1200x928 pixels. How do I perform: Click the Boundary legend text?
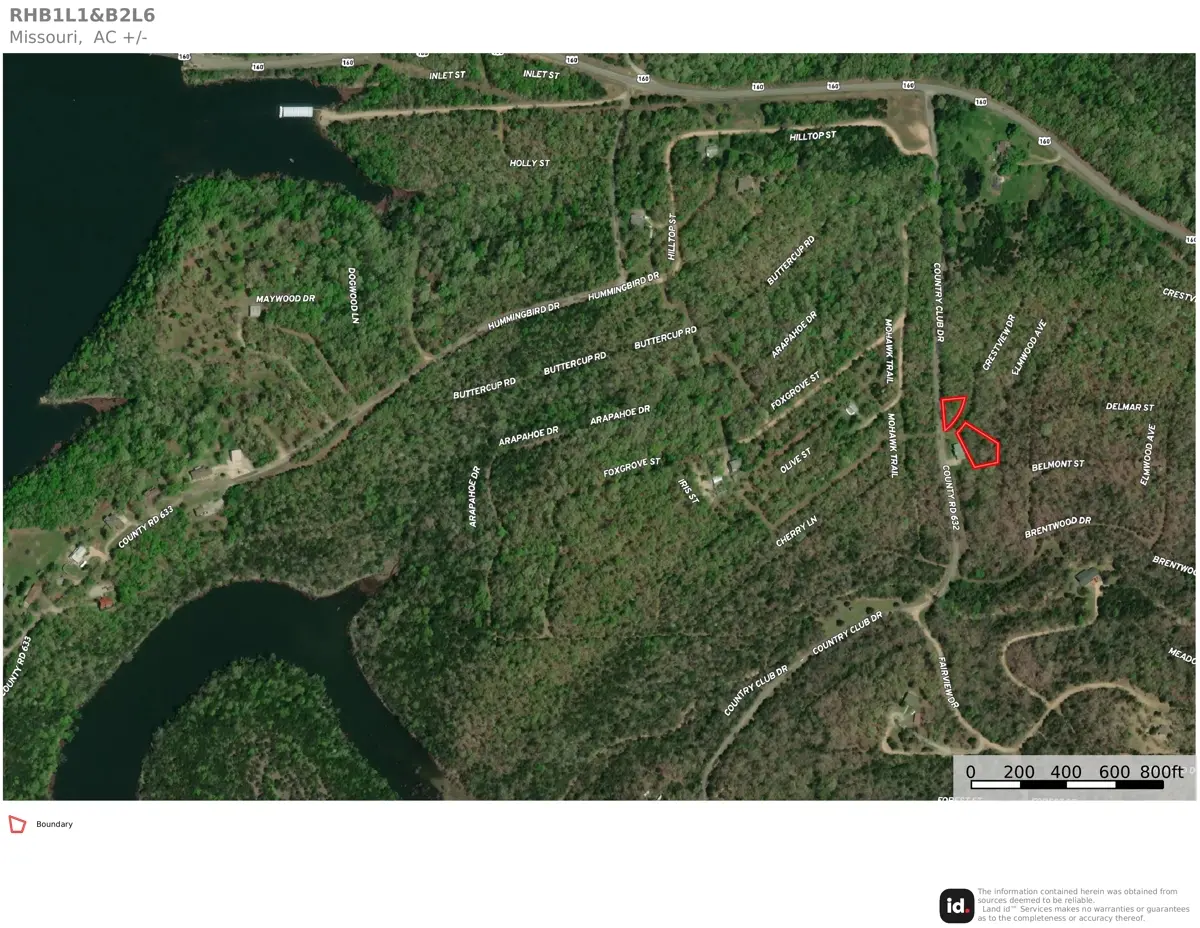point(54,825)
